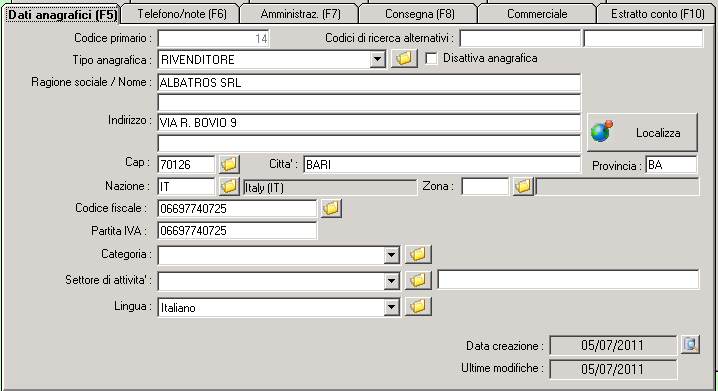Click the Citta' field BARI
This screenshot has height=391, width=718.
[442, 164]
